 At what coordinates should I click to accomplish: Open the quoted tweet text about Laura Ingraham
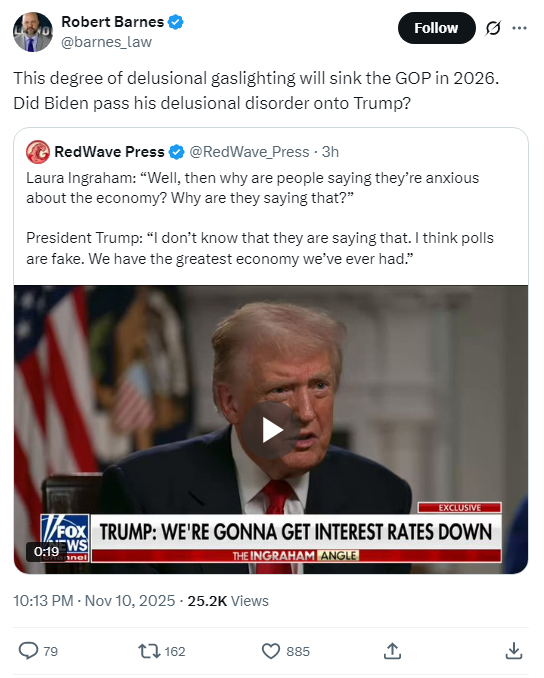(x=260, y=218)
